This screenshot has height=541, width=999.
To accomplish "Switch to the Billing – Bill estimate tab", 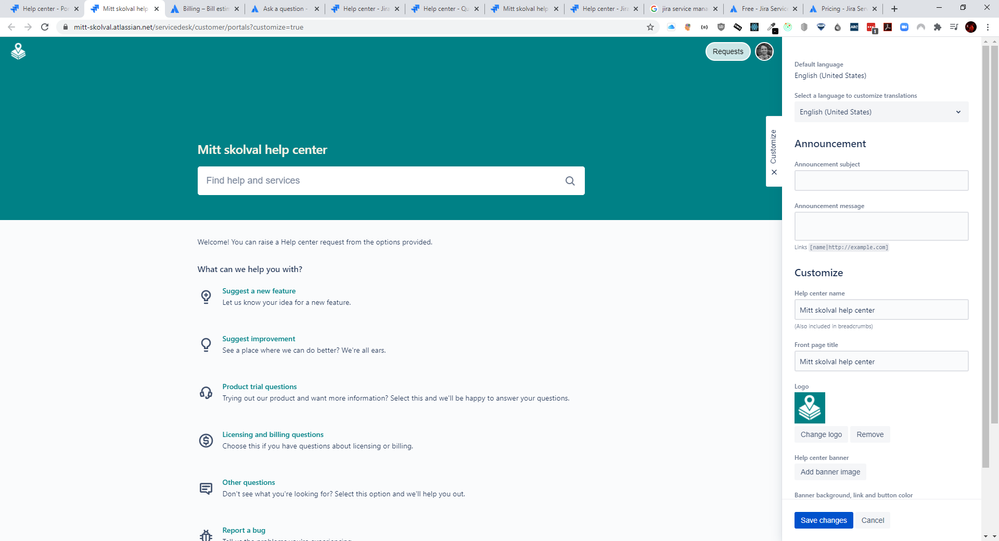I will [204, 9].
